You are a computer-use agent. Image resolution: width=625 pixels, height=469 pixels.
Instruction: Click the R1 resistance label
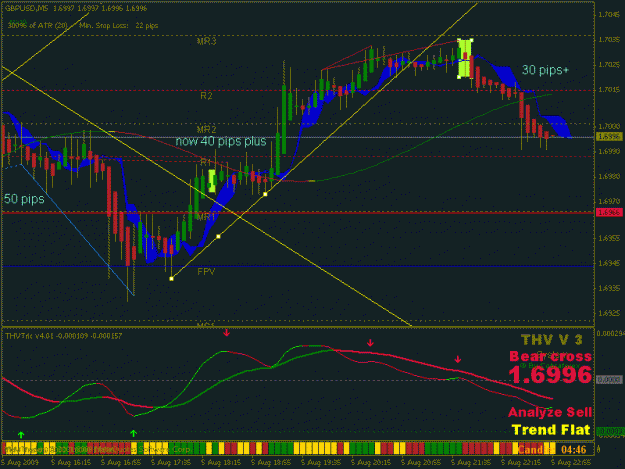coord(205,161)
